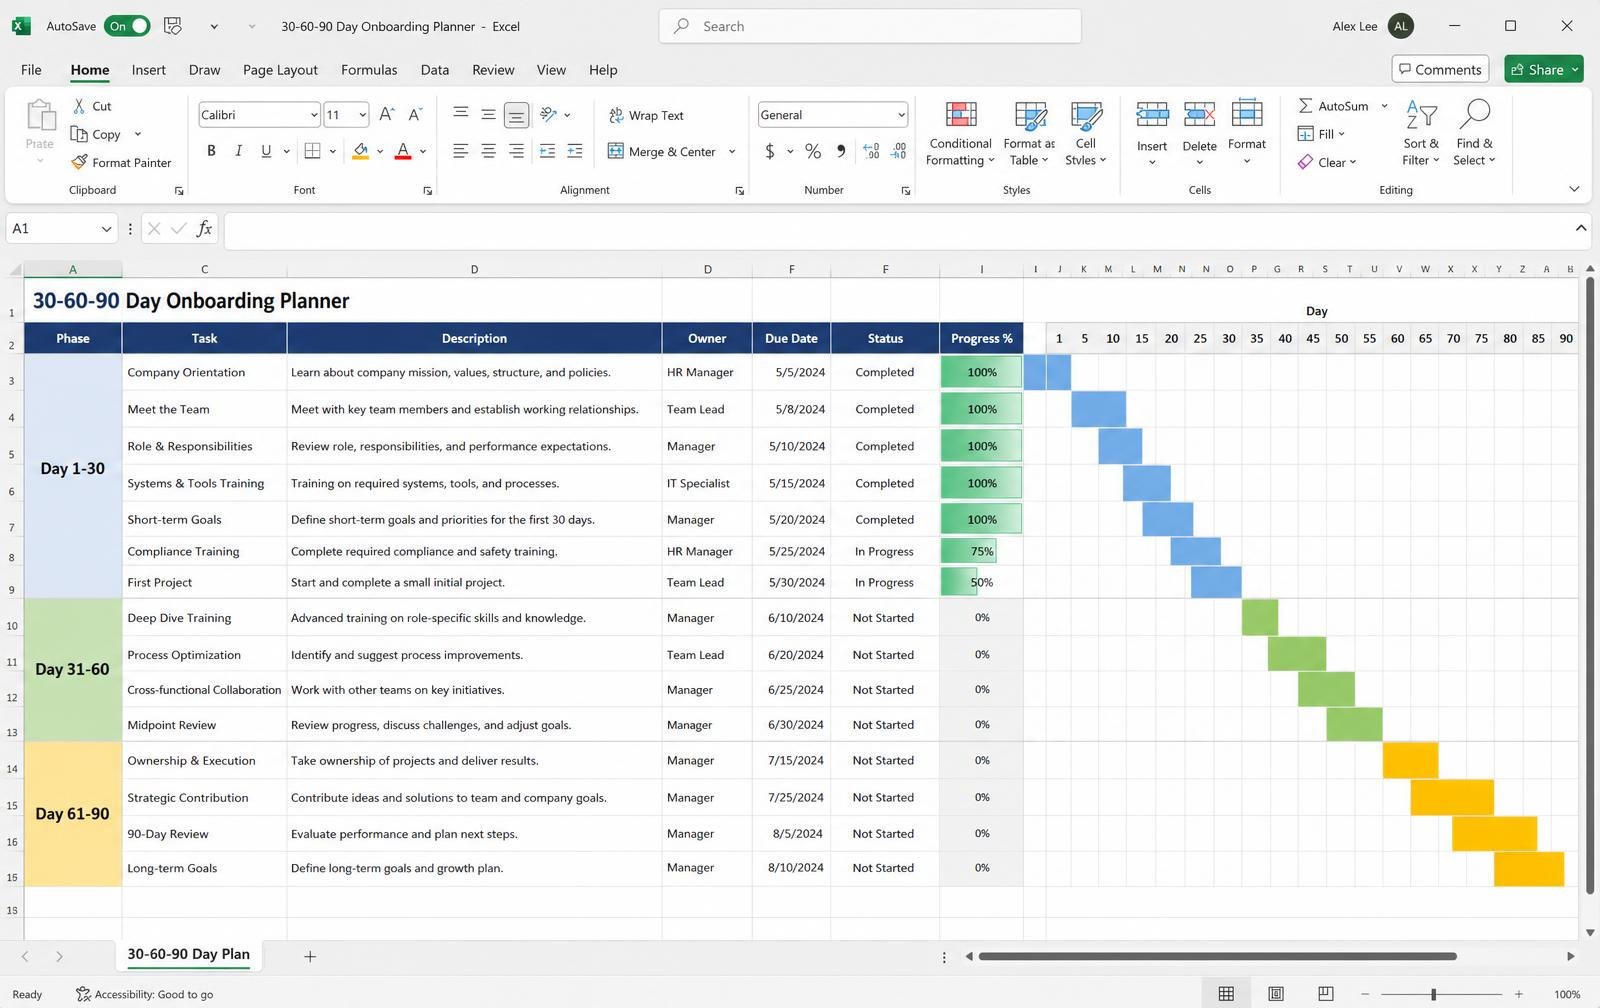Click the Save icon in title bar
Viewport: 1600px width, 1008px height.
(x=173, y=26)
